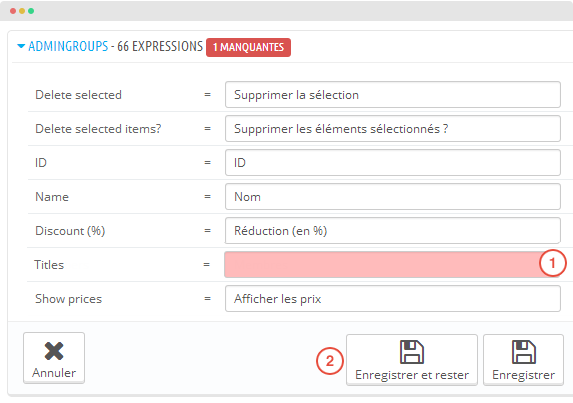
Task: Click the circled number 1 marker
Action: [x=553, y=263]
